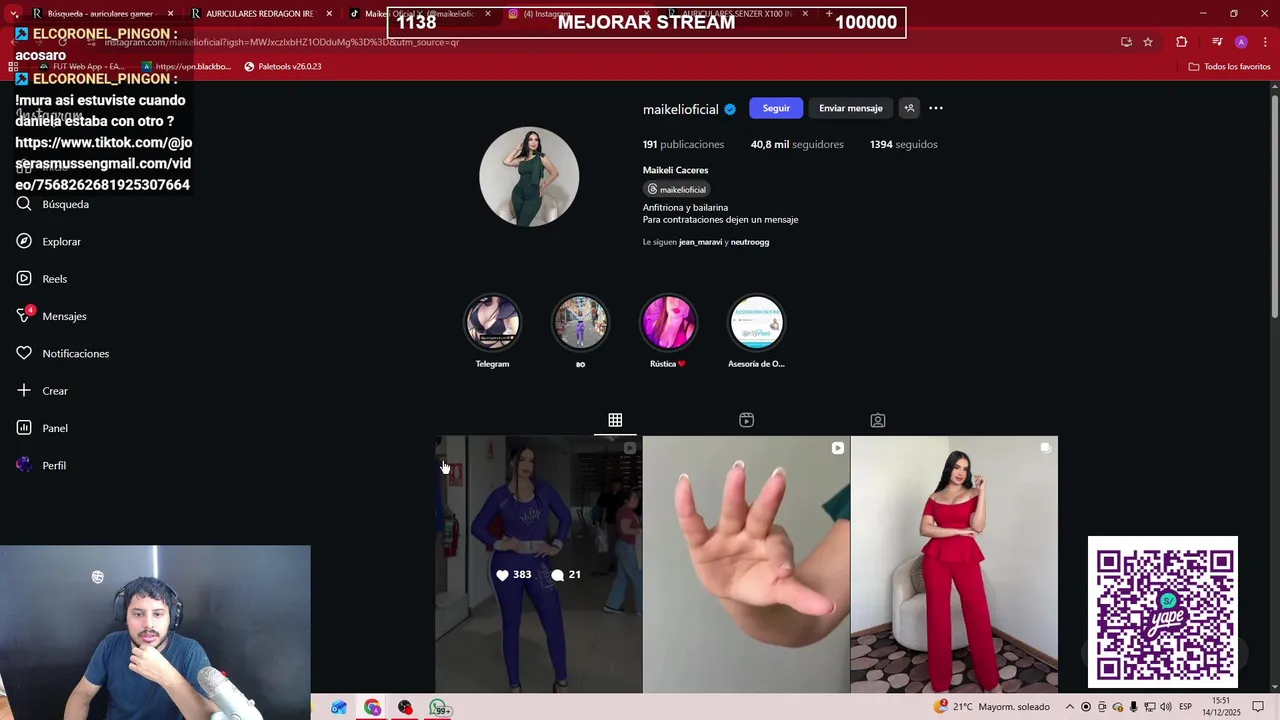This screenshot has width=1280, height=720.
Task: Open ESP language selector
Action: (1185, 707)
